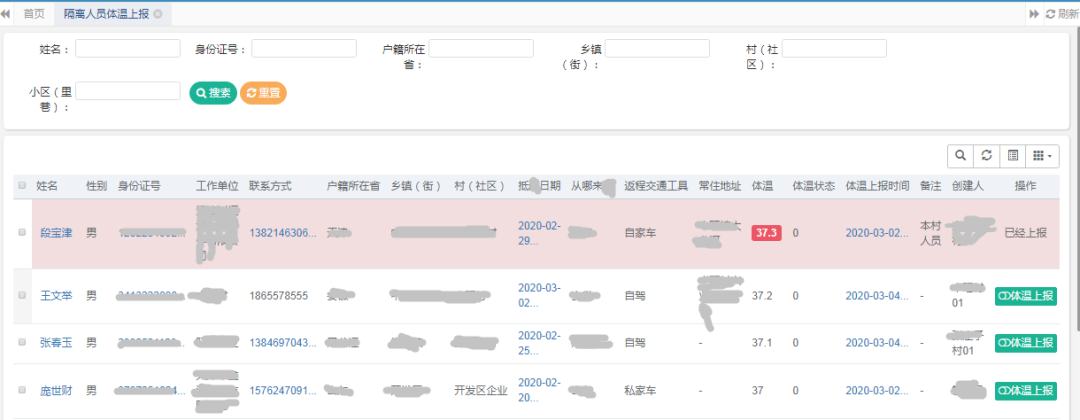Click the 刷新 refresh button at top right
1080x420 pixels.
(x=1061, y=14)
